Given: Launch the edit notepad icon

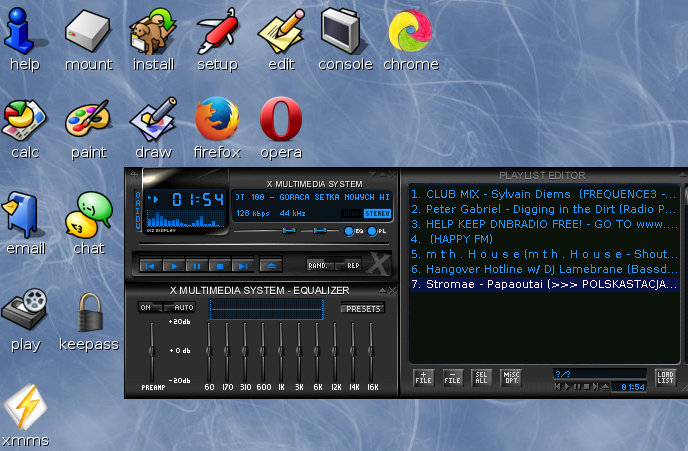Looking at the screenshot, I should (281, 39).
